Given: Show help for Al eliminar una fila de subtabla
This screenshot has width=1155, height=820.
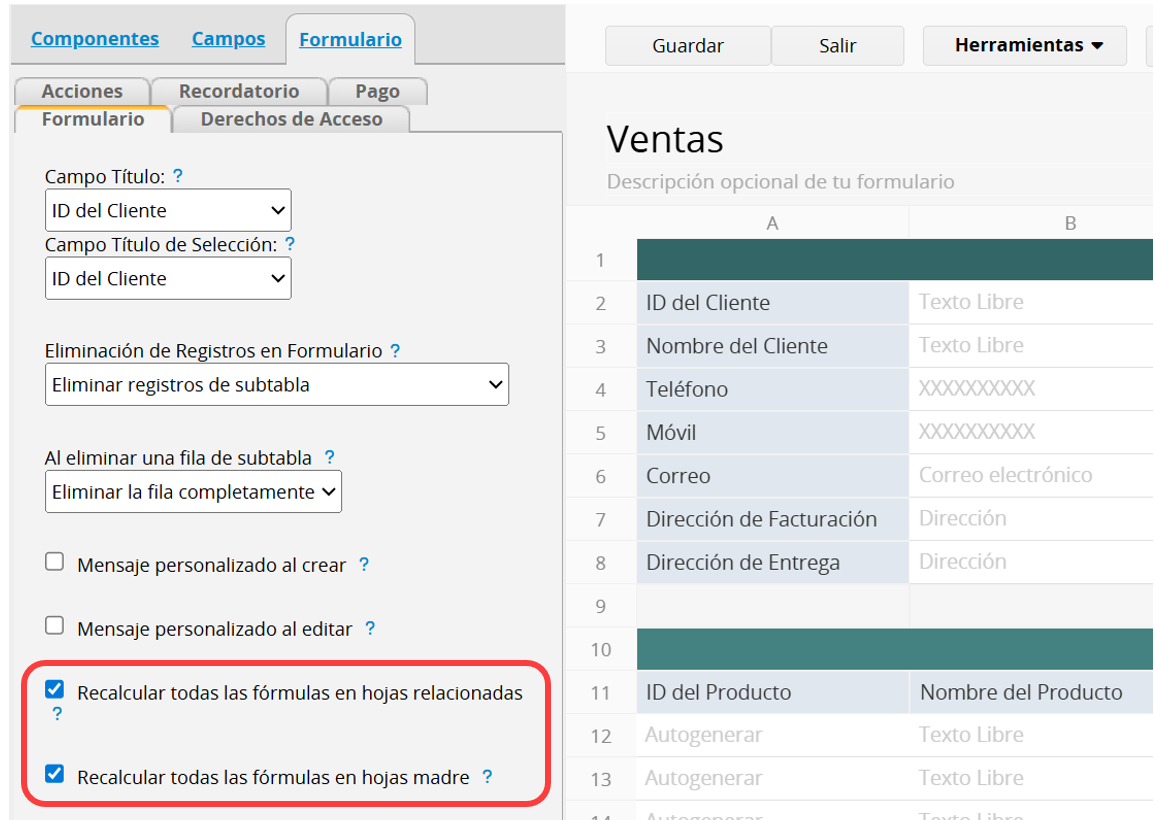Looking at the screenshot, I should tap(329, 457).
